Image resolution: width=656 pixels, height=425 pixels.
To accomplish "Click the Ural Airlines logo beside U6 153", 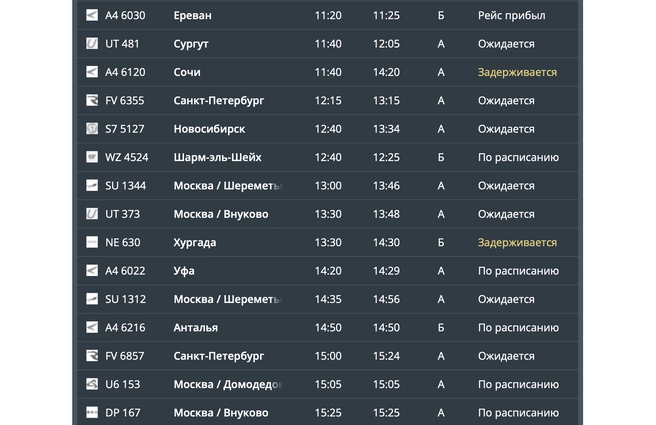I will point(92,384).
